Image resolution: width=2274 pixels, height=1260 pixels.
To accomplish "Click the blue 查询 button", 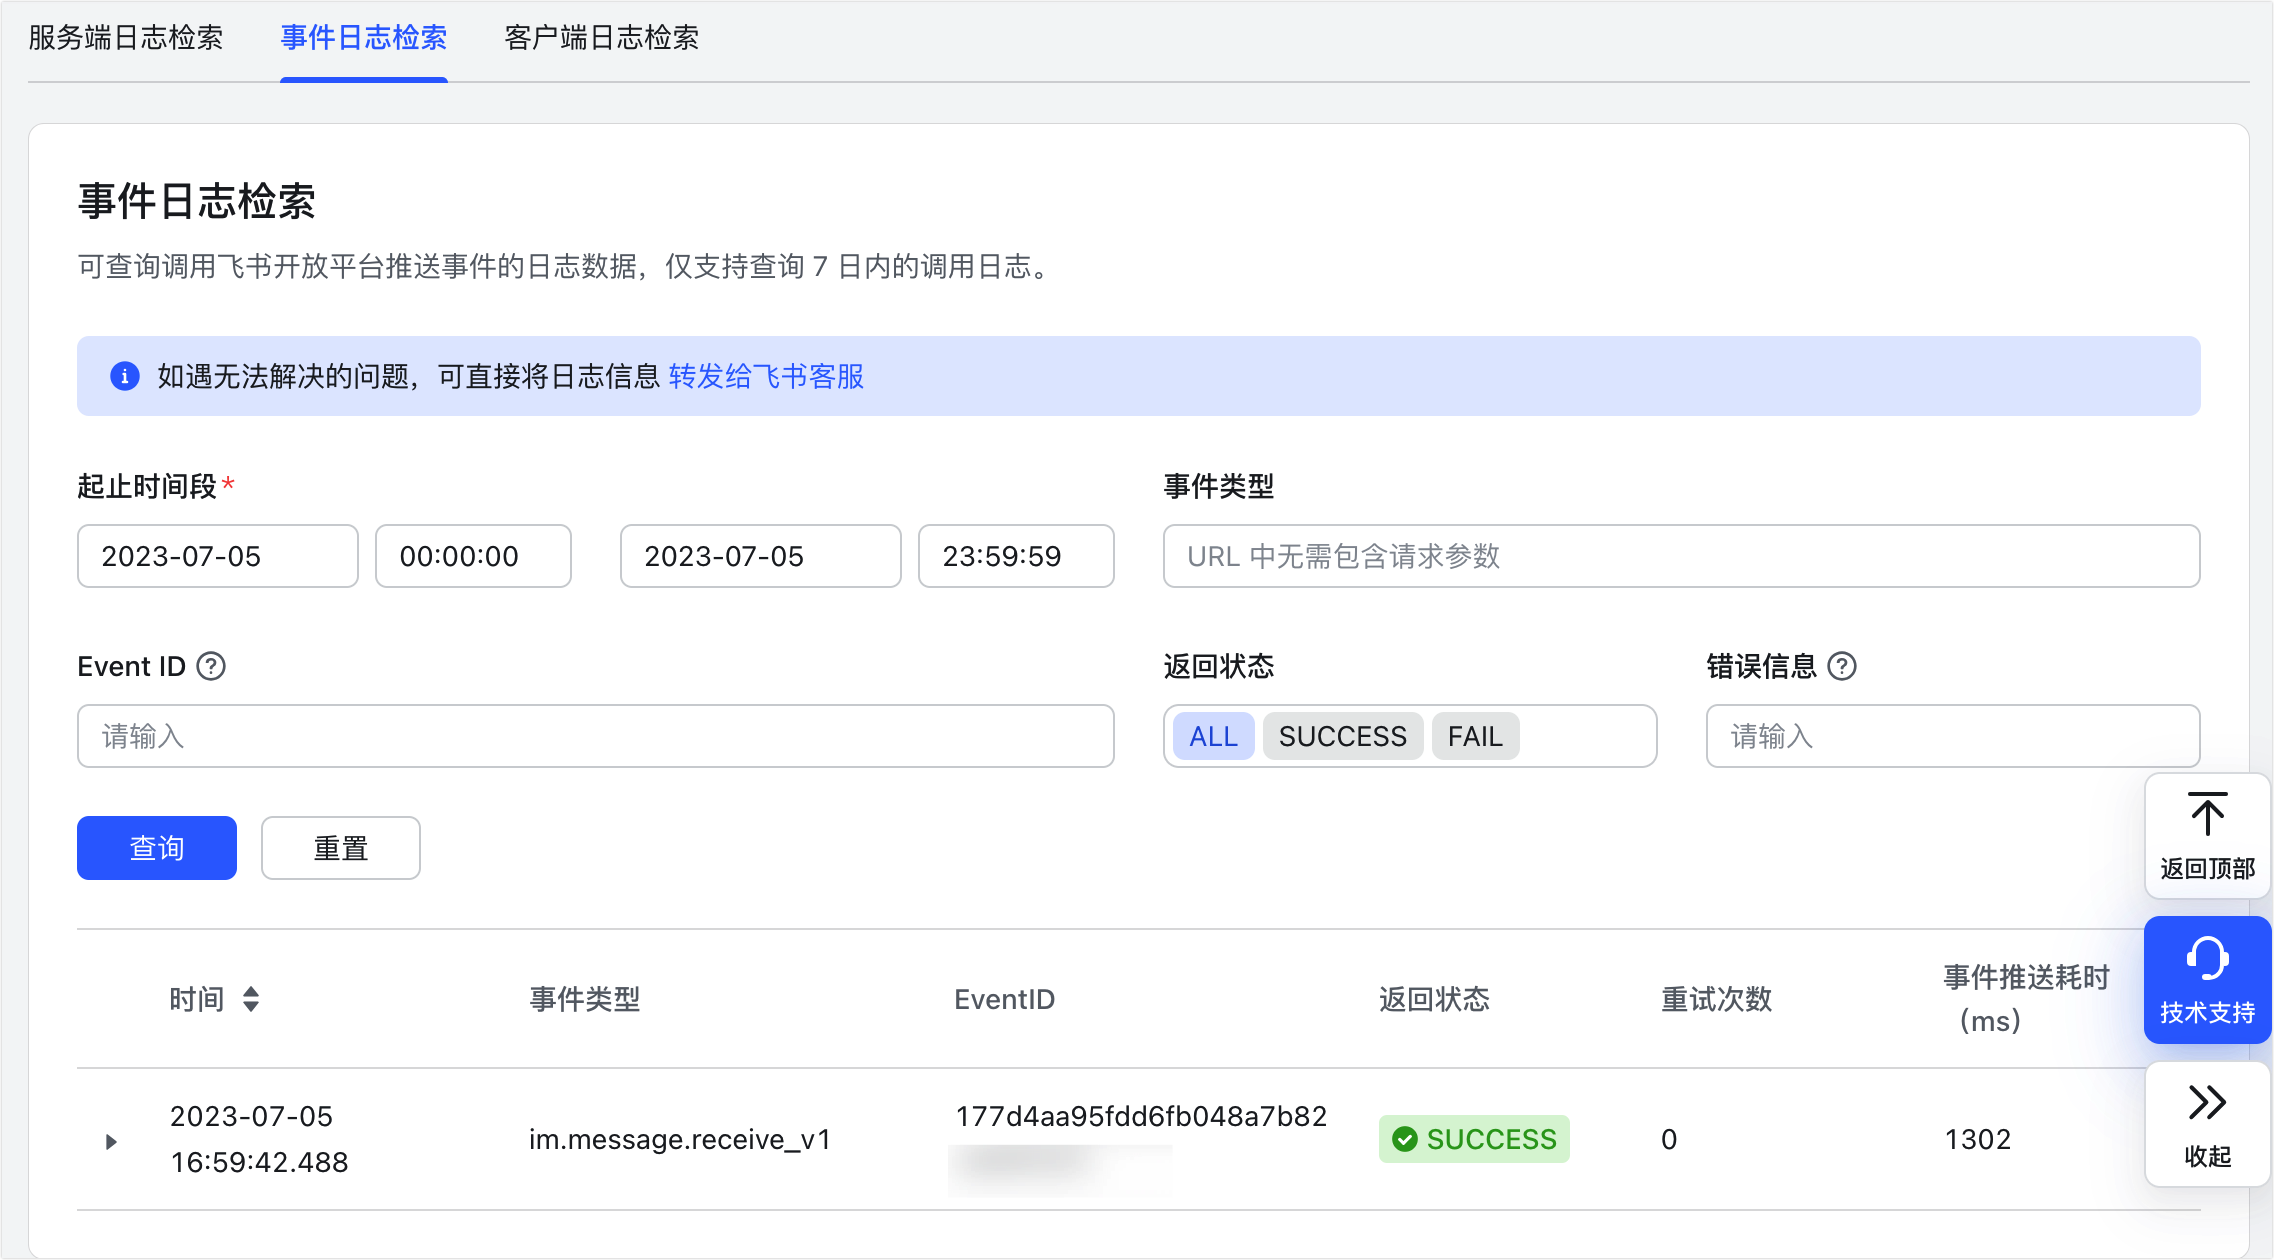I will (x=157, y=848).
